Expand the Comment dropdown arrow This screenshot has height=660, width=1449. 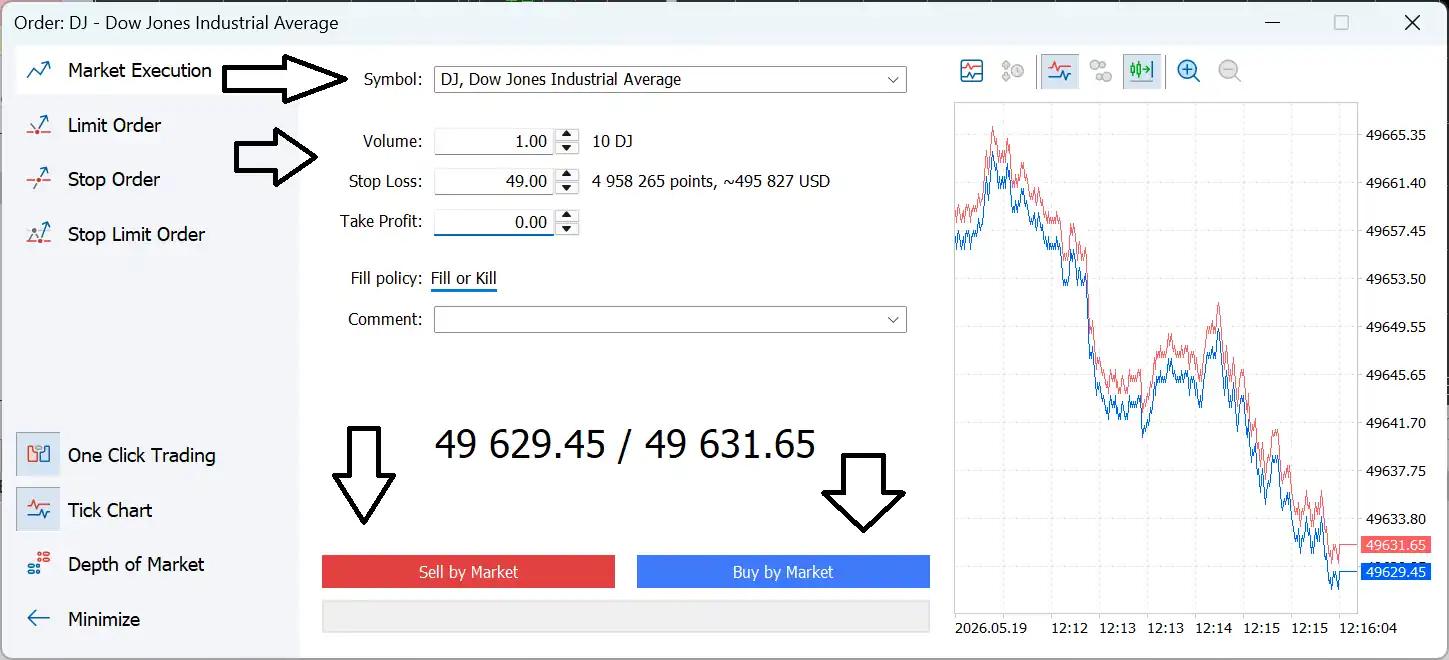[892, 320]
